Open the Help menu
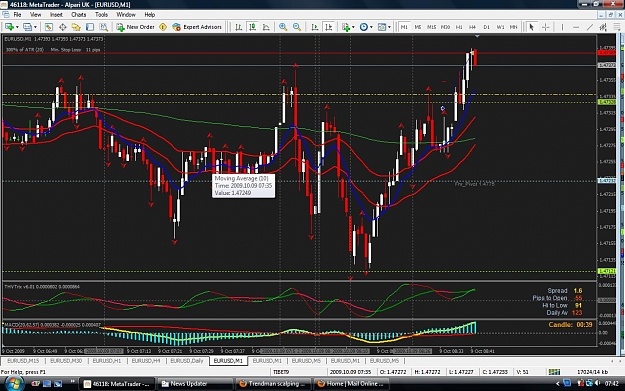 [149, 14]
